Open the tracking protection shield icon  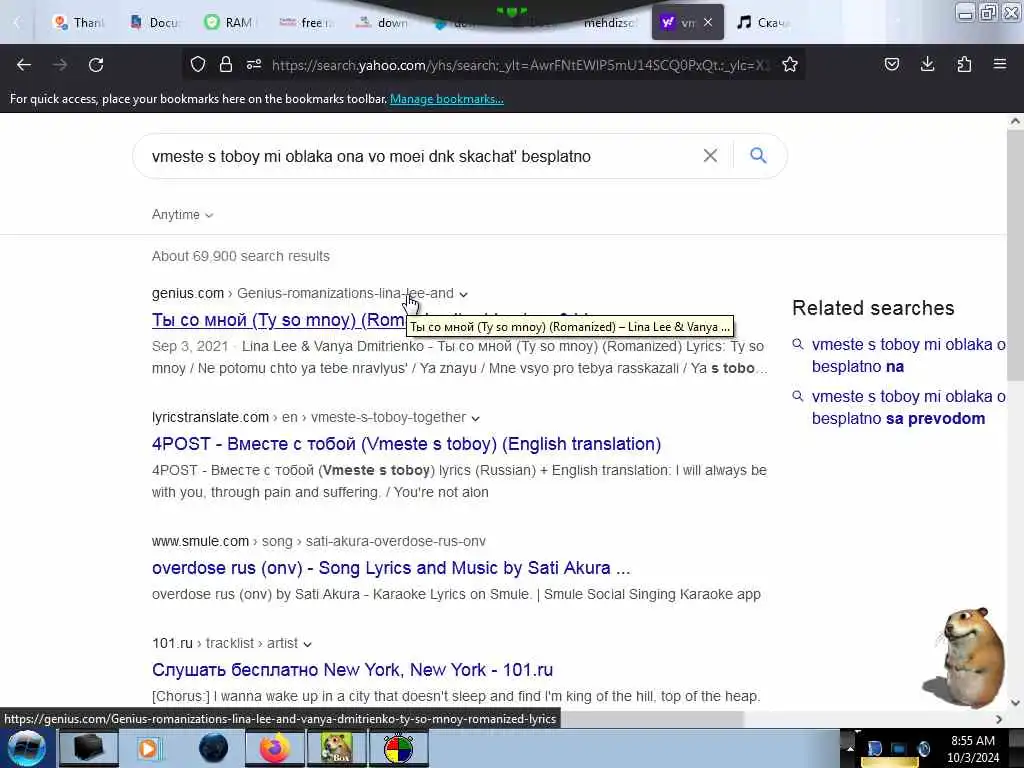(198, 64)
